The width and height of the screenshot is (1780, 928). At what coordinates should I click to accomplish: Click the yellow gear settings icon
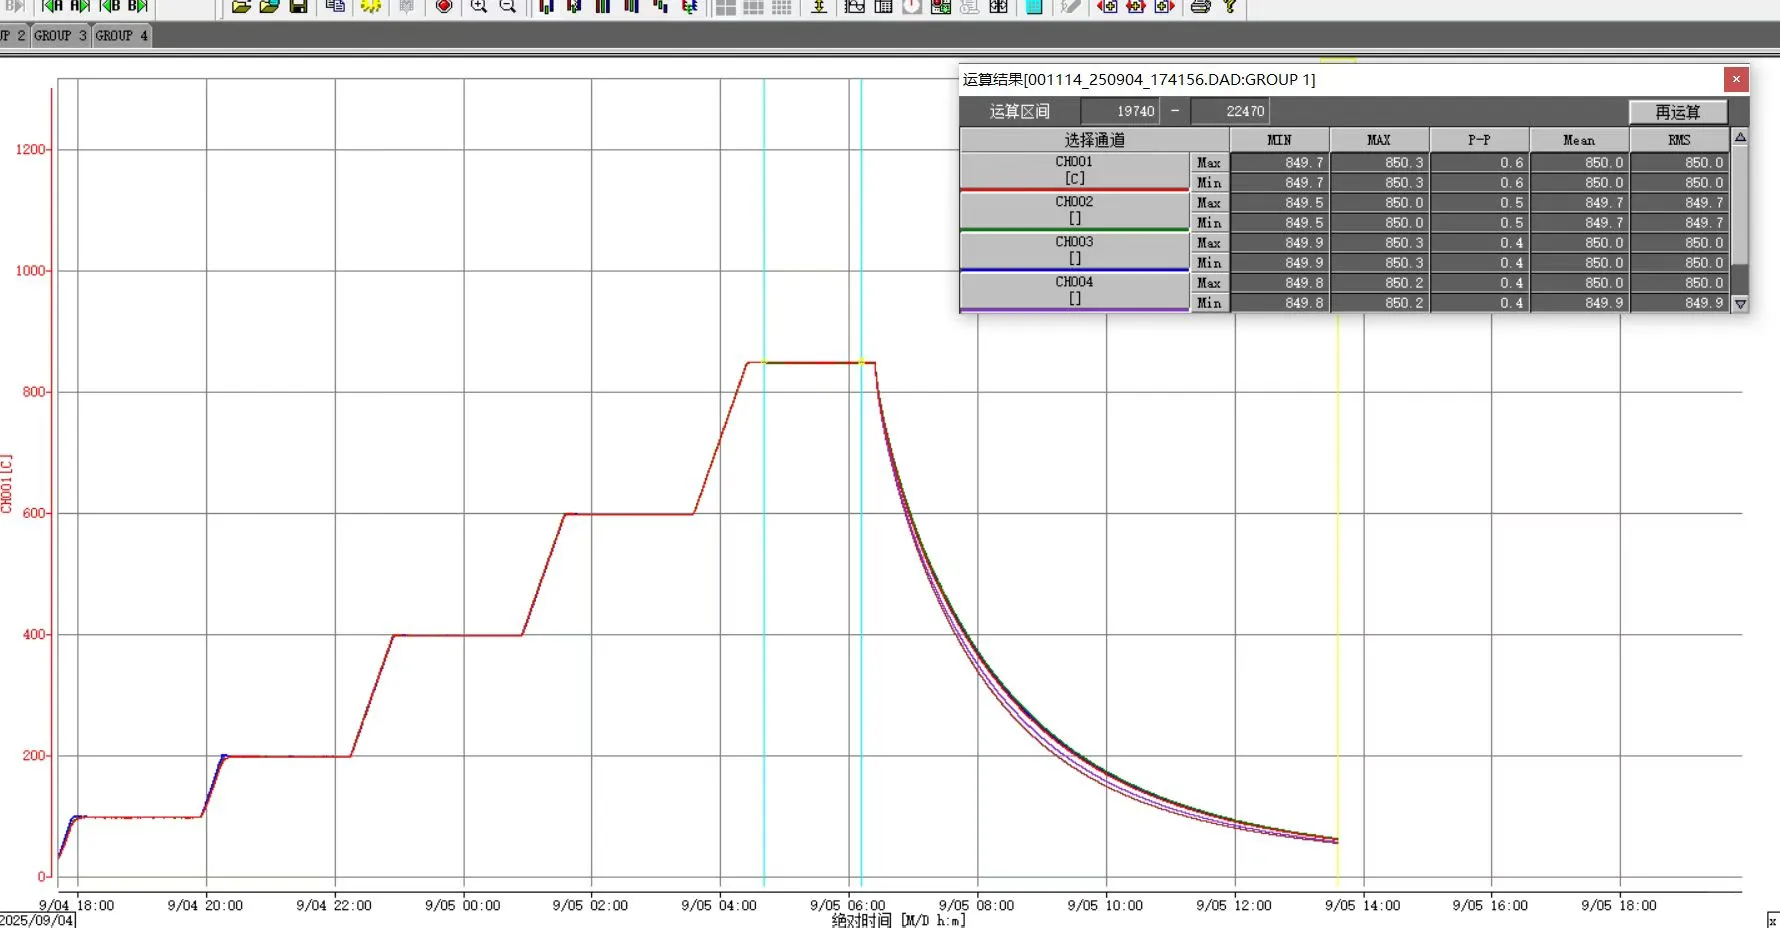pos(371,6)
